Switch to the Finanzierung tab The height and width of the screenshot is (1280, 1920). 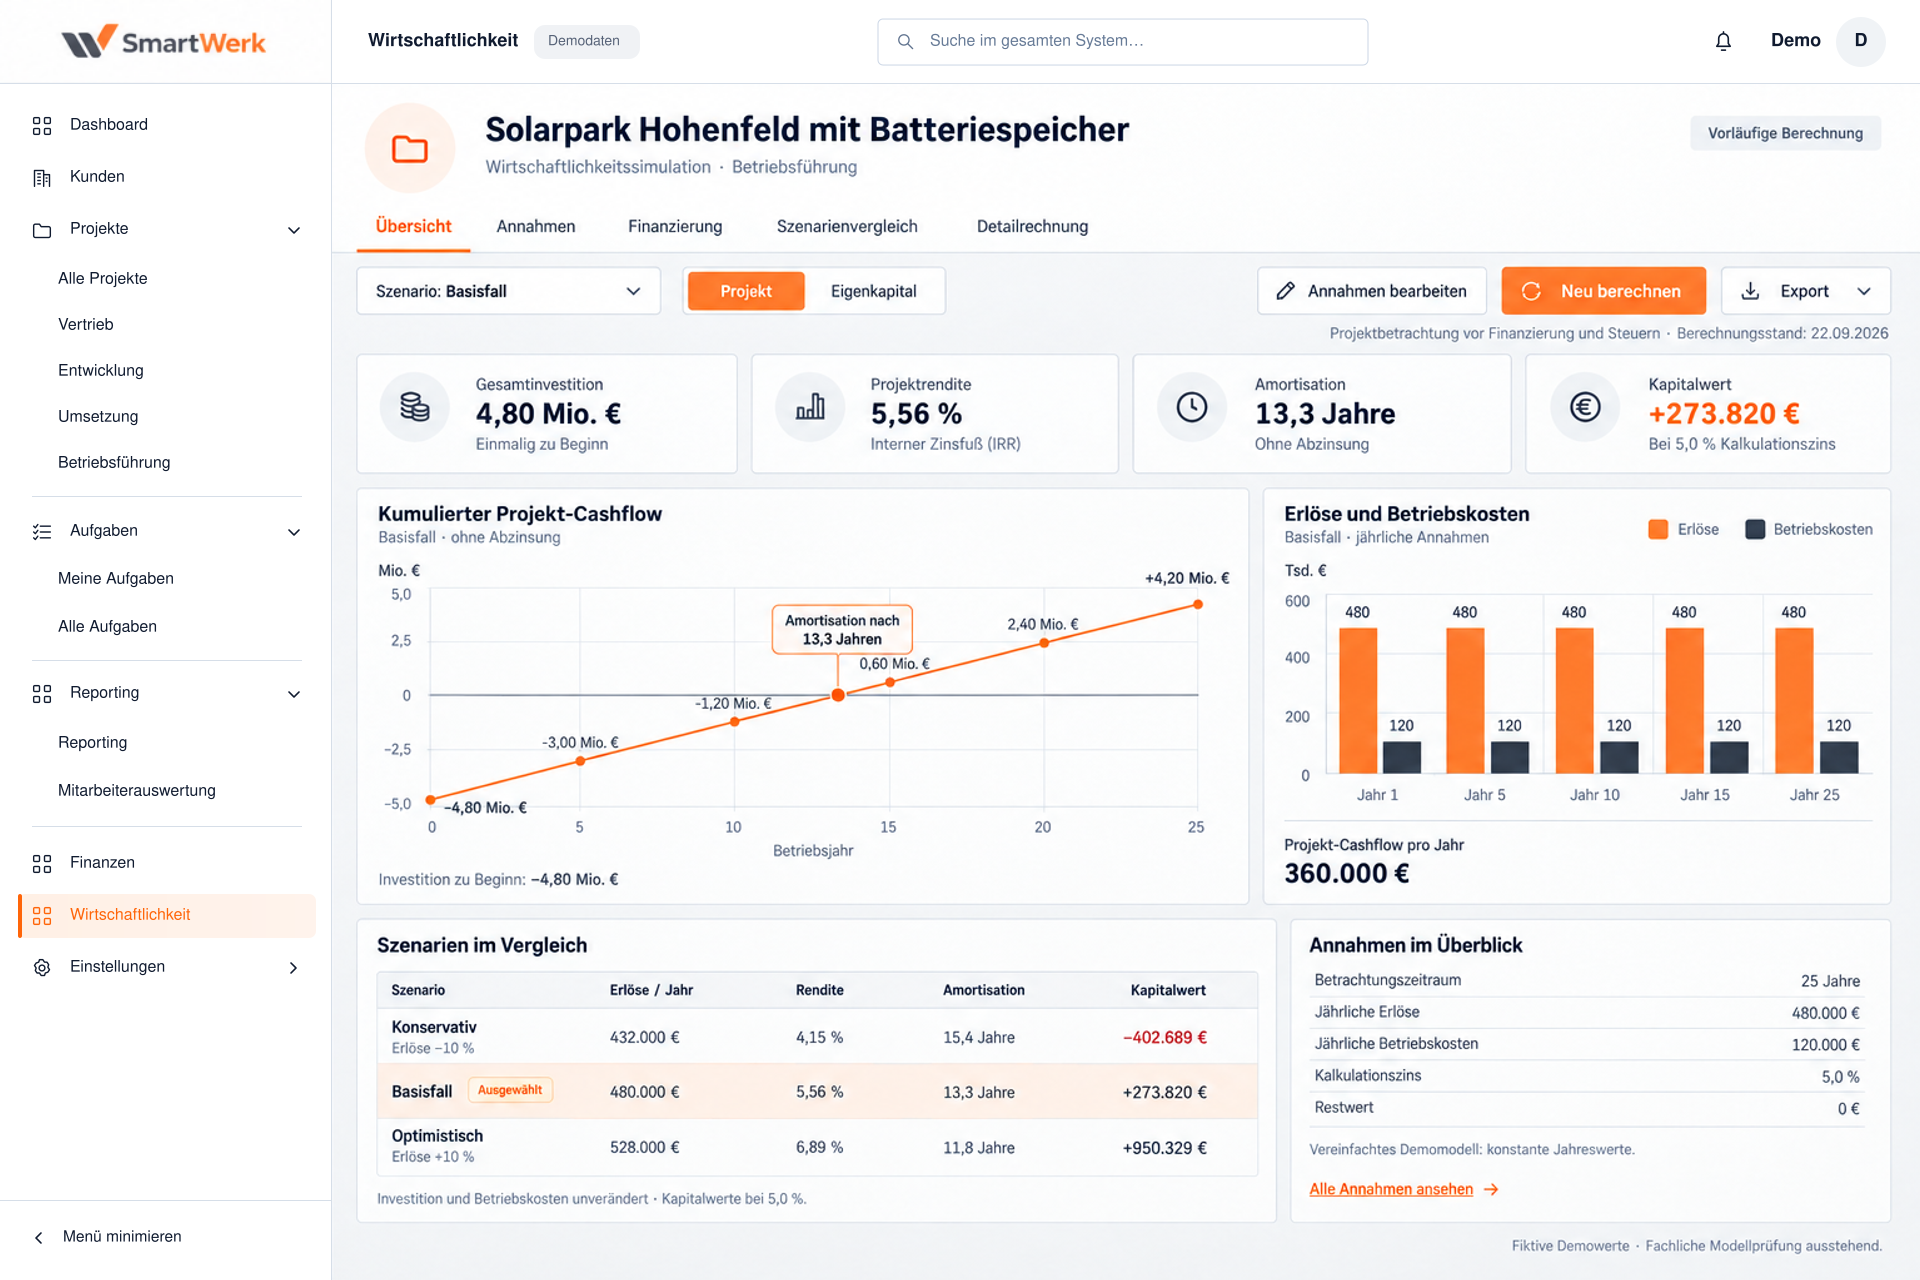[675, 226]
